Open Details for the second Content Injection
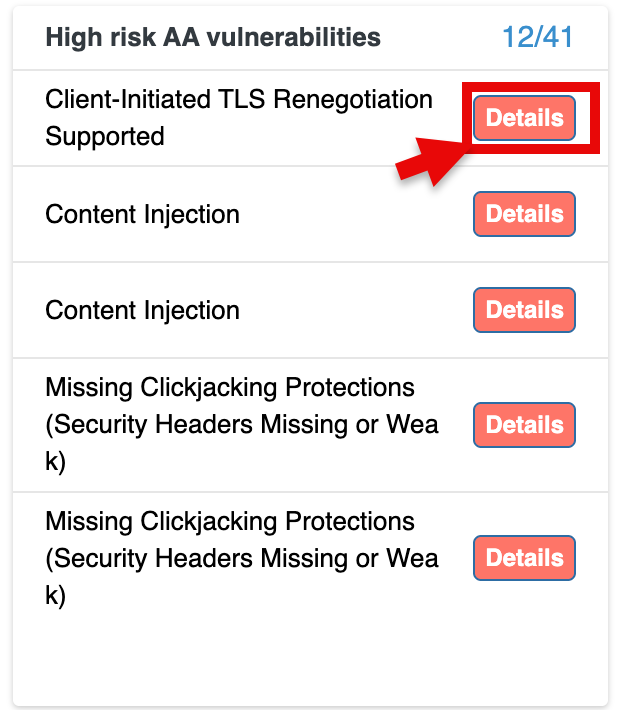The height and width of the screenshot is (710, 620). click(524, 310)
